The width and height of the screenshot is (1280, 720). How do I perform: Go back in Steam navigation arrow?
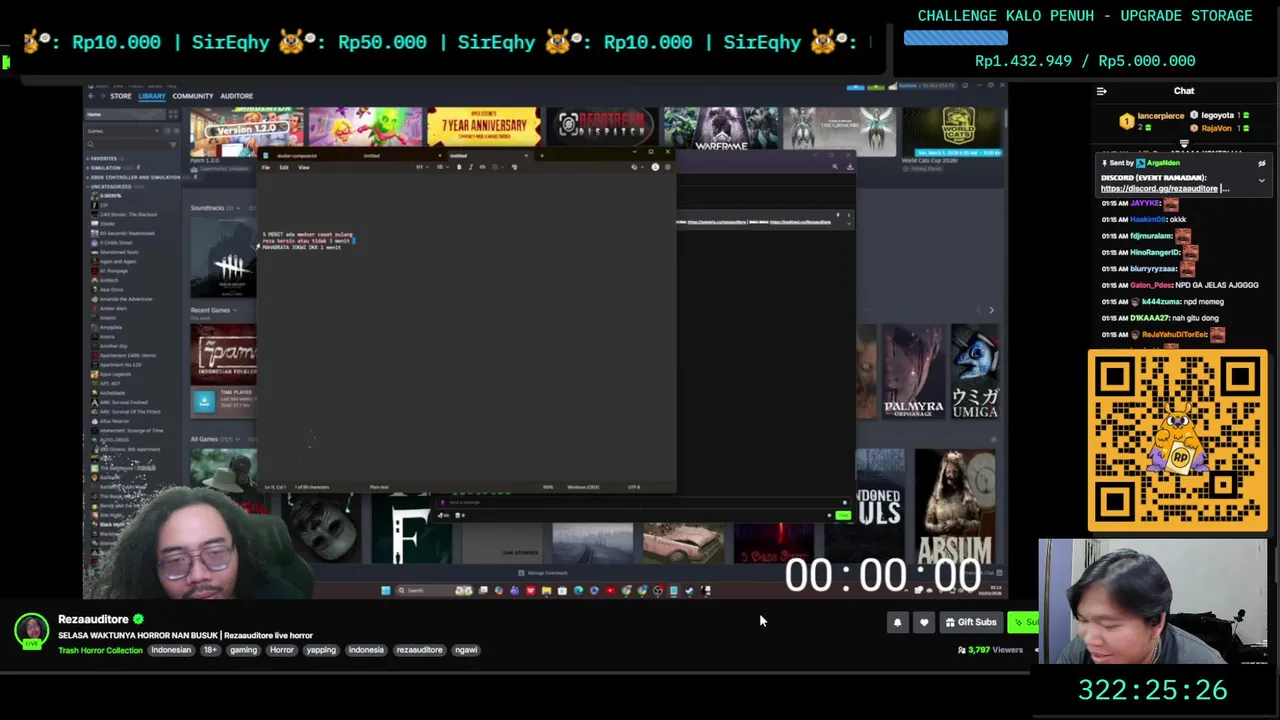90,96
